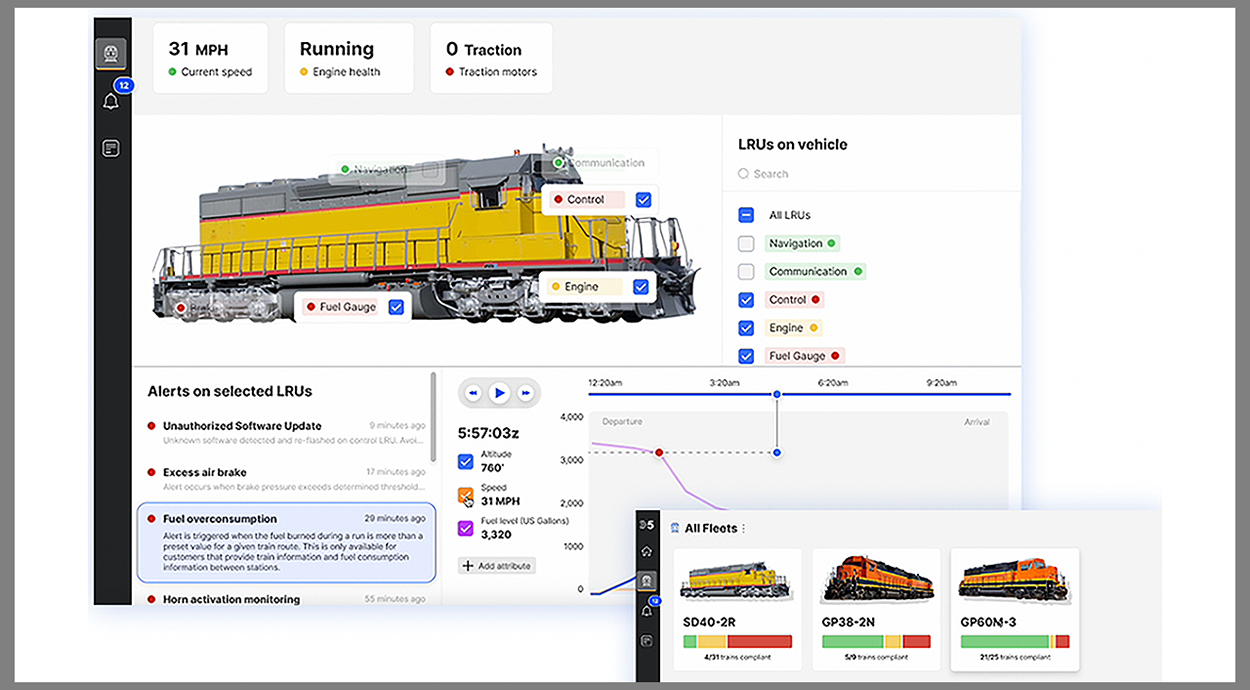This screenshot has height=690, width=1250.
Task: Expand the Unauthorized Software Update alert
Action: [285, 433]
